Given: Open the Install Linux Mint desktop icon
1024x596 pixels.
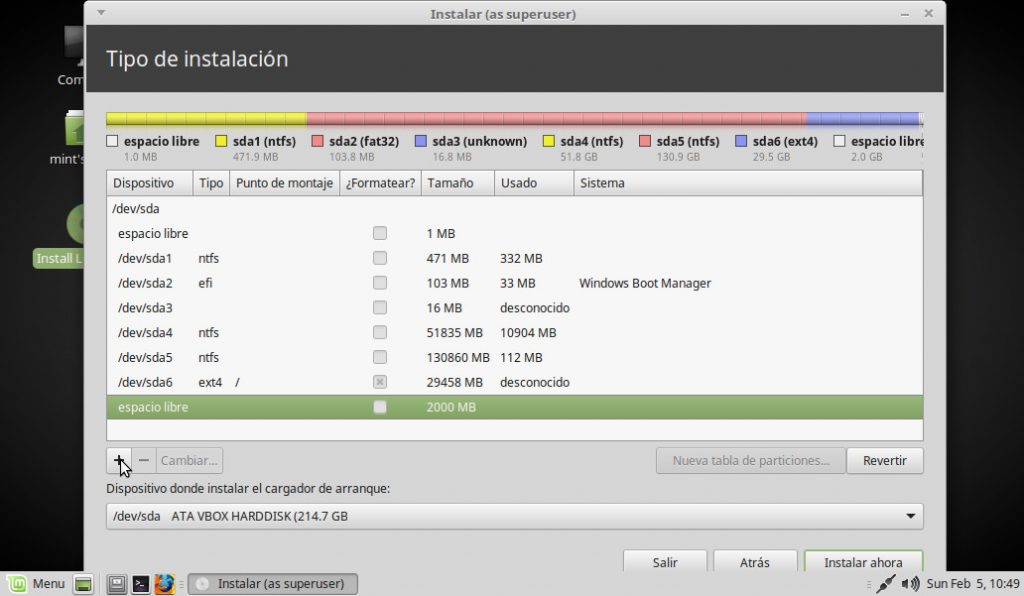Looking at the screenshot, I should (79, 225).
